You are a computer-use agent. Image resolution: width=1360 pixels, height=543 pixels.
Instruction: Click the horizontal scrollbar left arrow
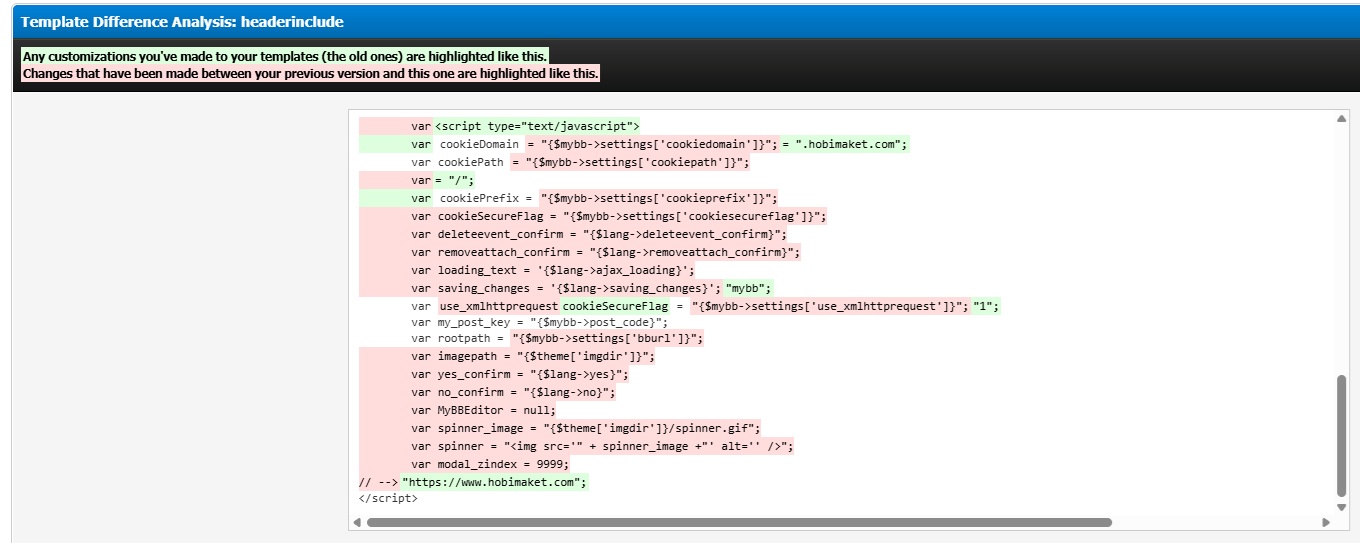(357, 522)
